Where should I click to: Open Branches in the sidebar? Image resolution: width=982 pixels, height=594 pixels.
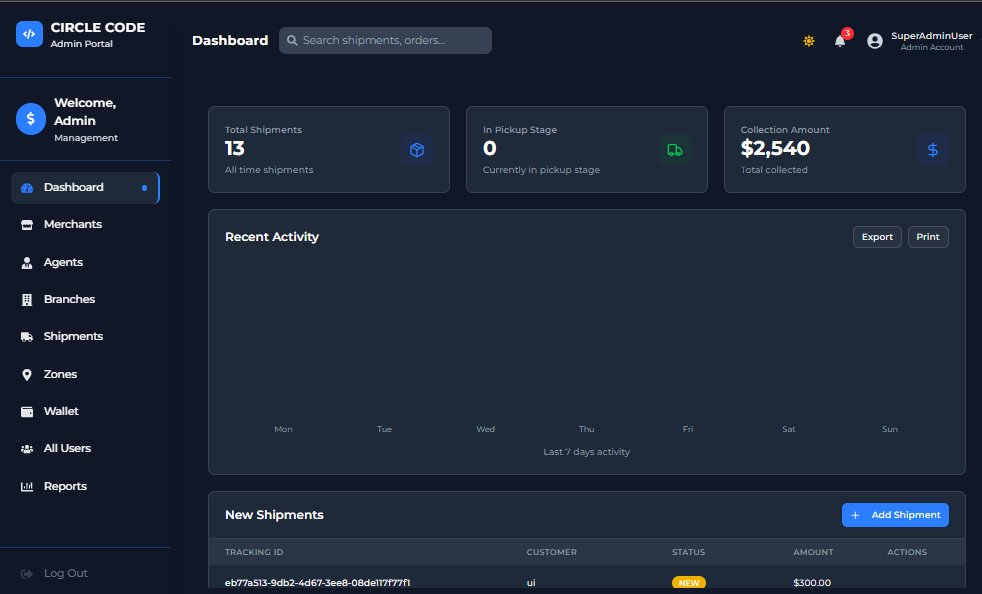click(69, 299)
